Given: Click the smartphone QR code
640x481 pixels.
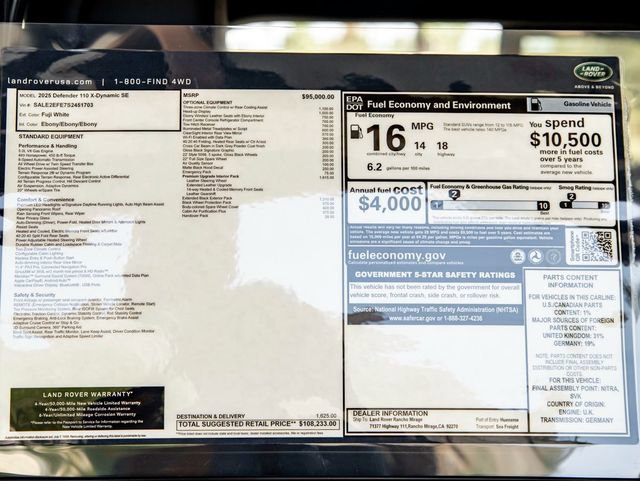Looking at the screenshot, I should (597, 246).
